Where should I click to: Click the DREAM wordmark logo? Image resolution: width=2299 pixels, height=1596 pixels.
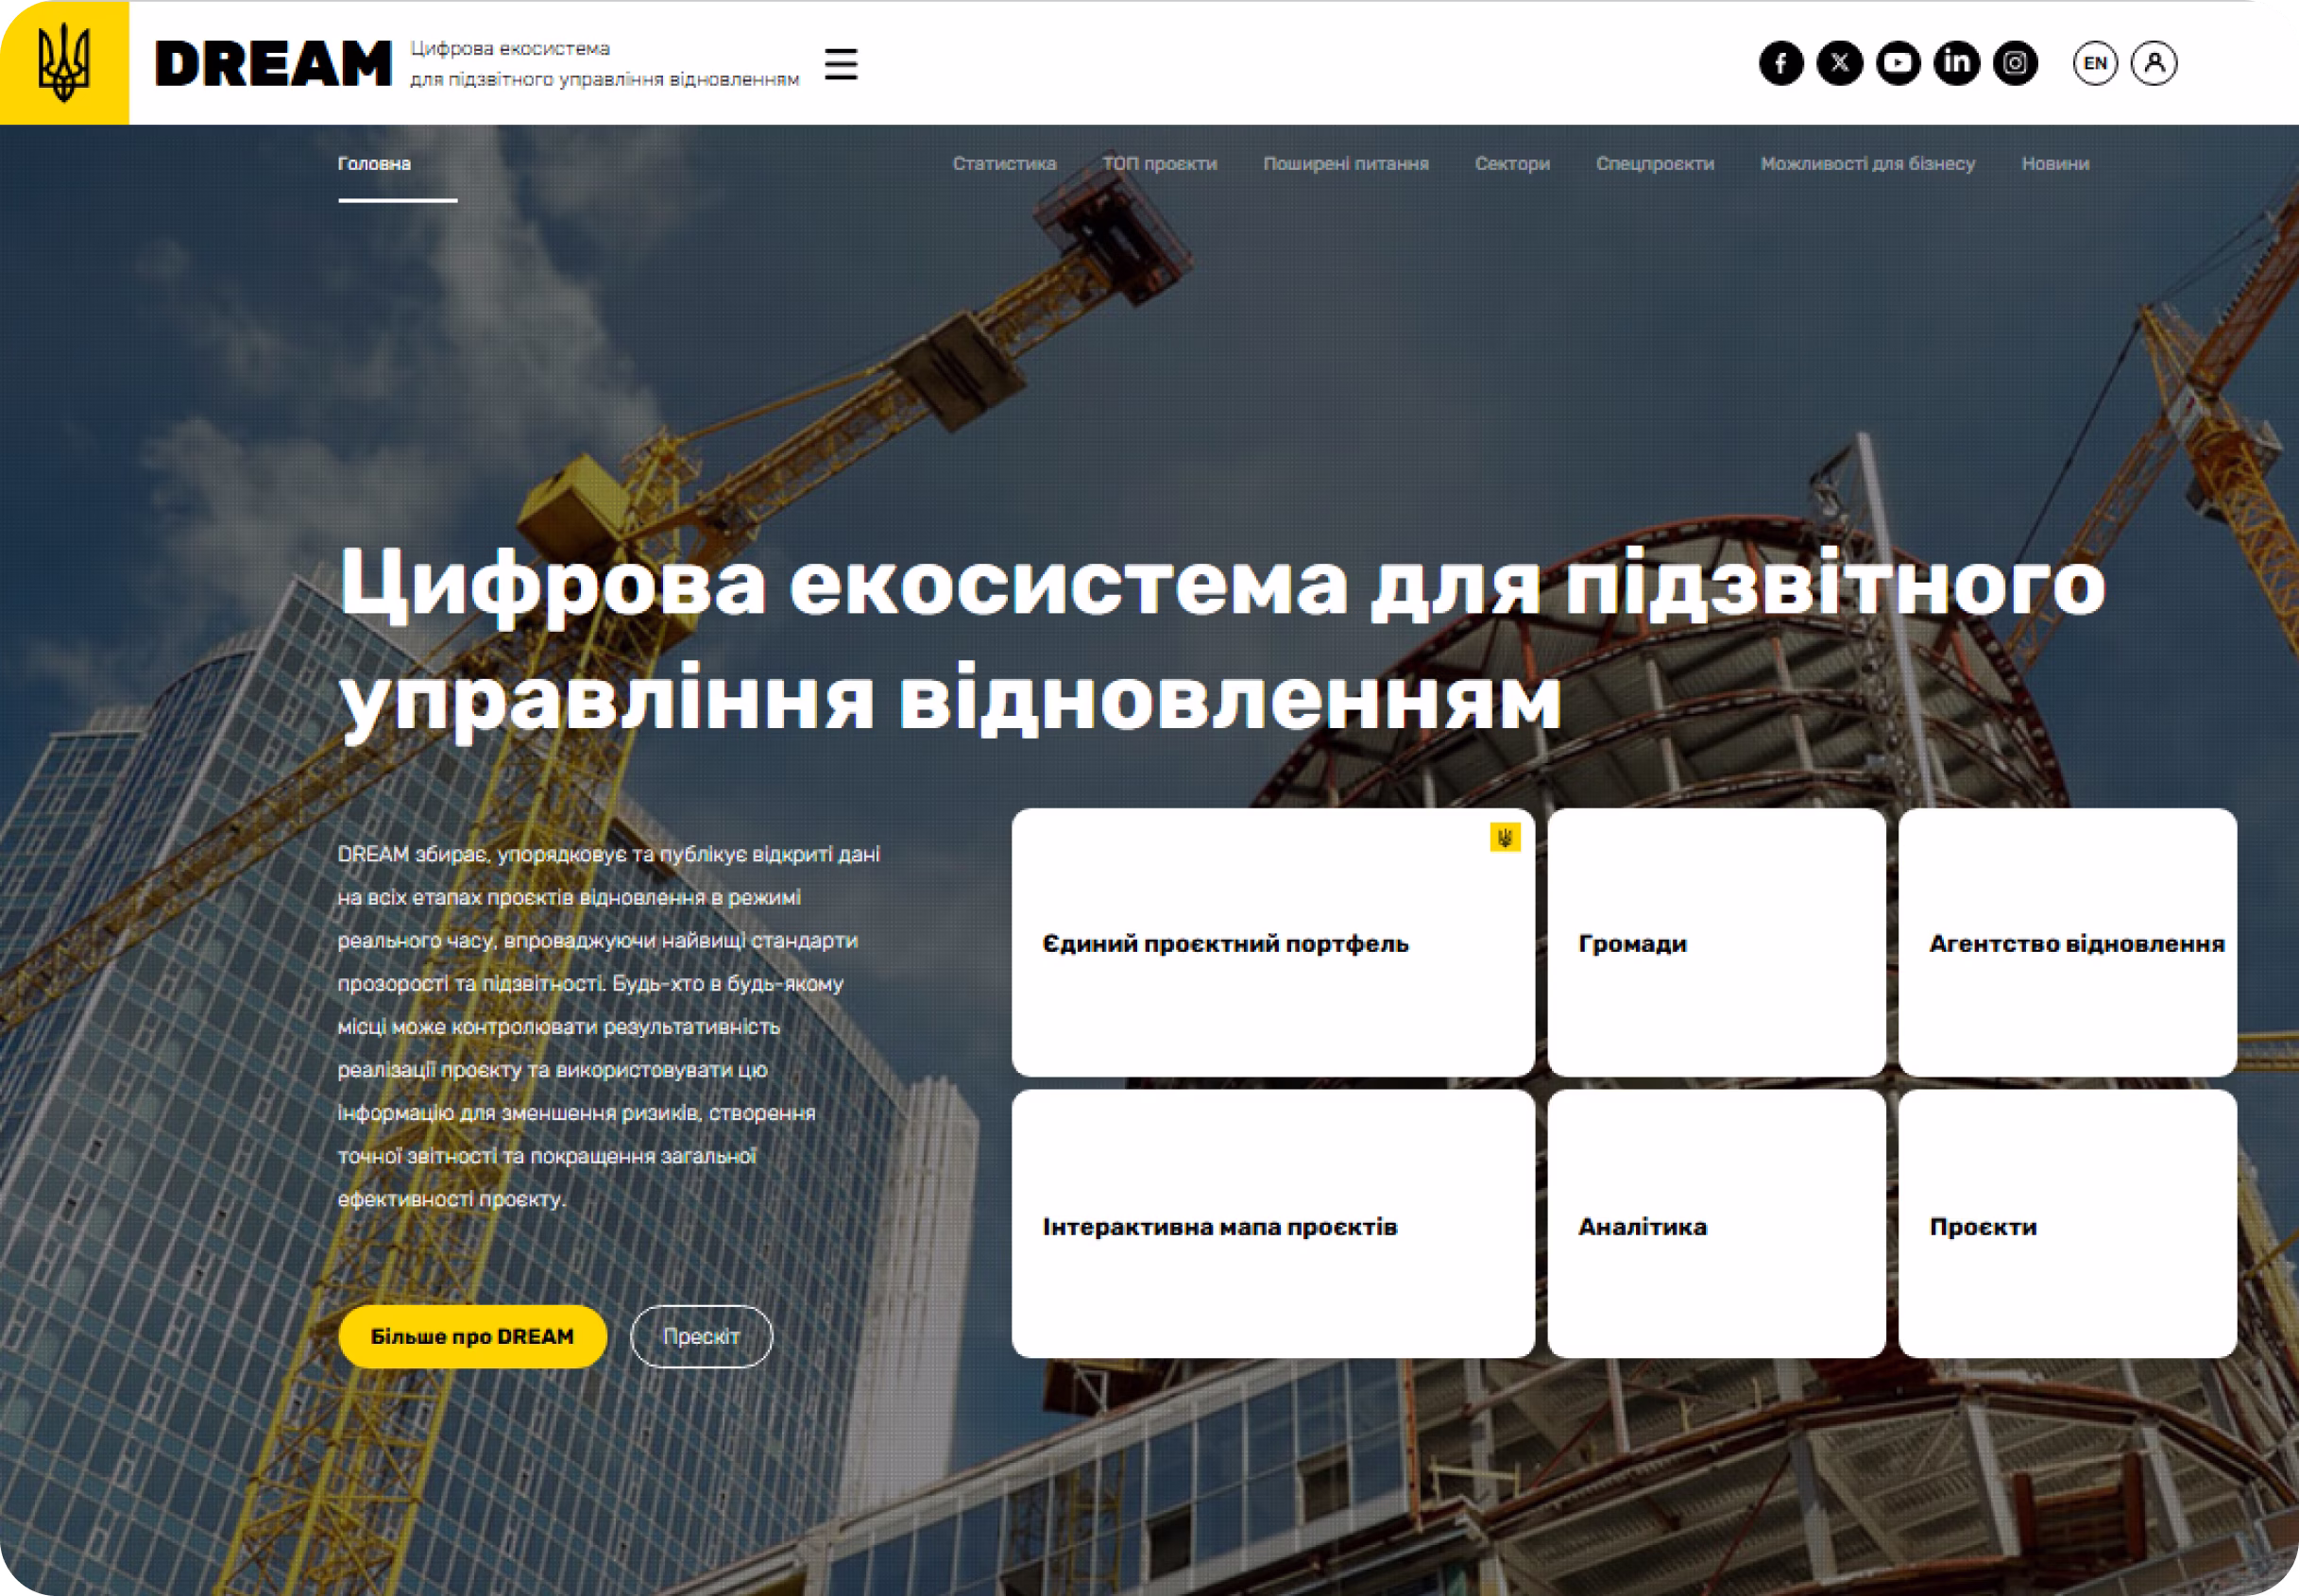coord(273,64)
